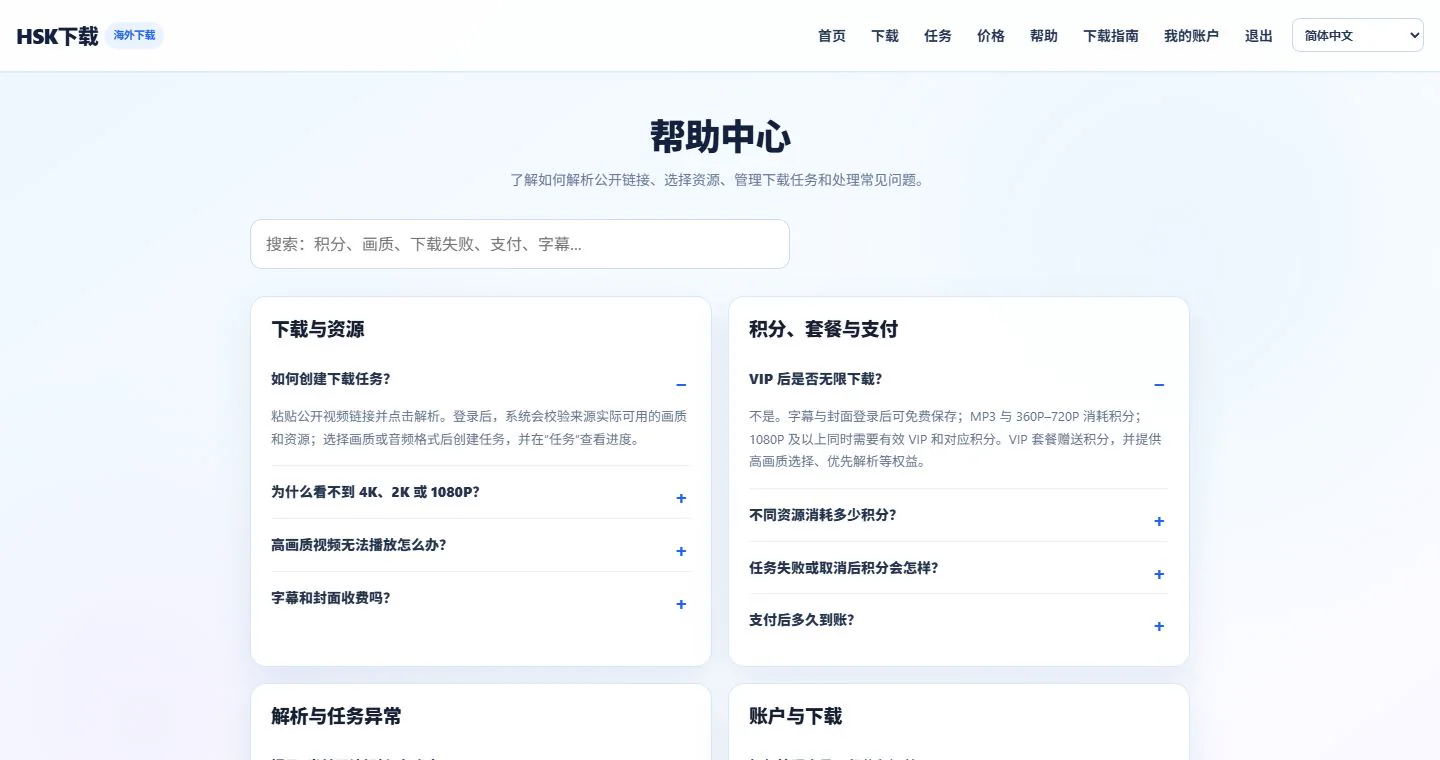
Task: Click the answer text beginning 粘贴公开视频链接
Action: coord(479,427)
